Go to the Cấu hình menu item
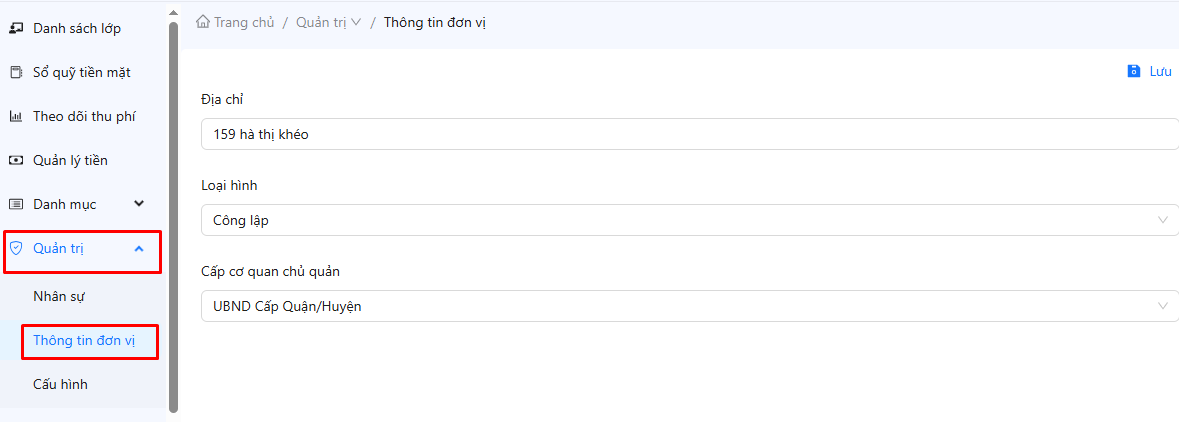1179x422 pixels. 60,384
